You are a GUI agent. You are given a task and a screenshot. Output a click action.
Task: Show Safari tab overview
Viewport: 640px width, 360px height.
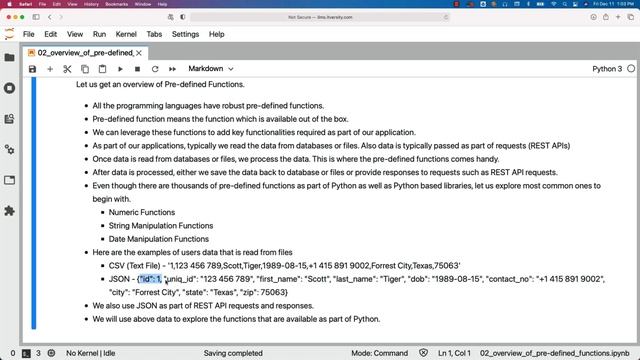[631, 17]
